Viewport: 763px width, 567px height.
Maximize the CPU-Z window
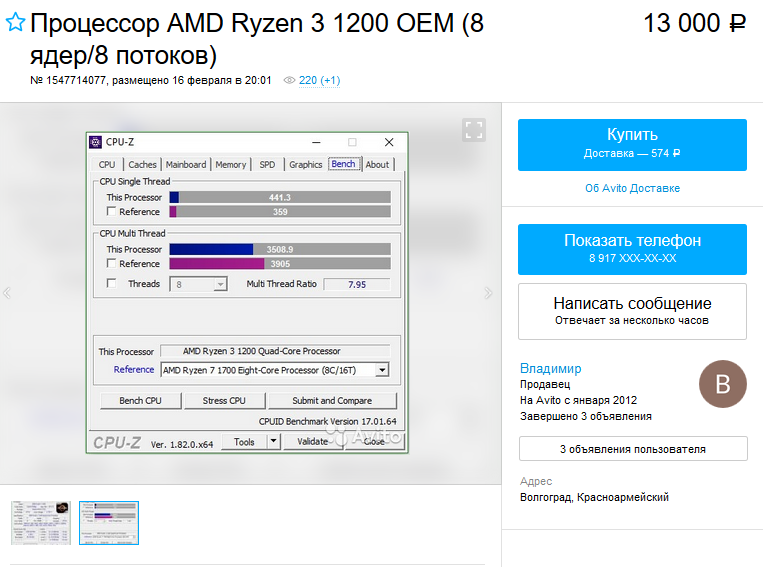pyautogui.click(x=352, y=142)
